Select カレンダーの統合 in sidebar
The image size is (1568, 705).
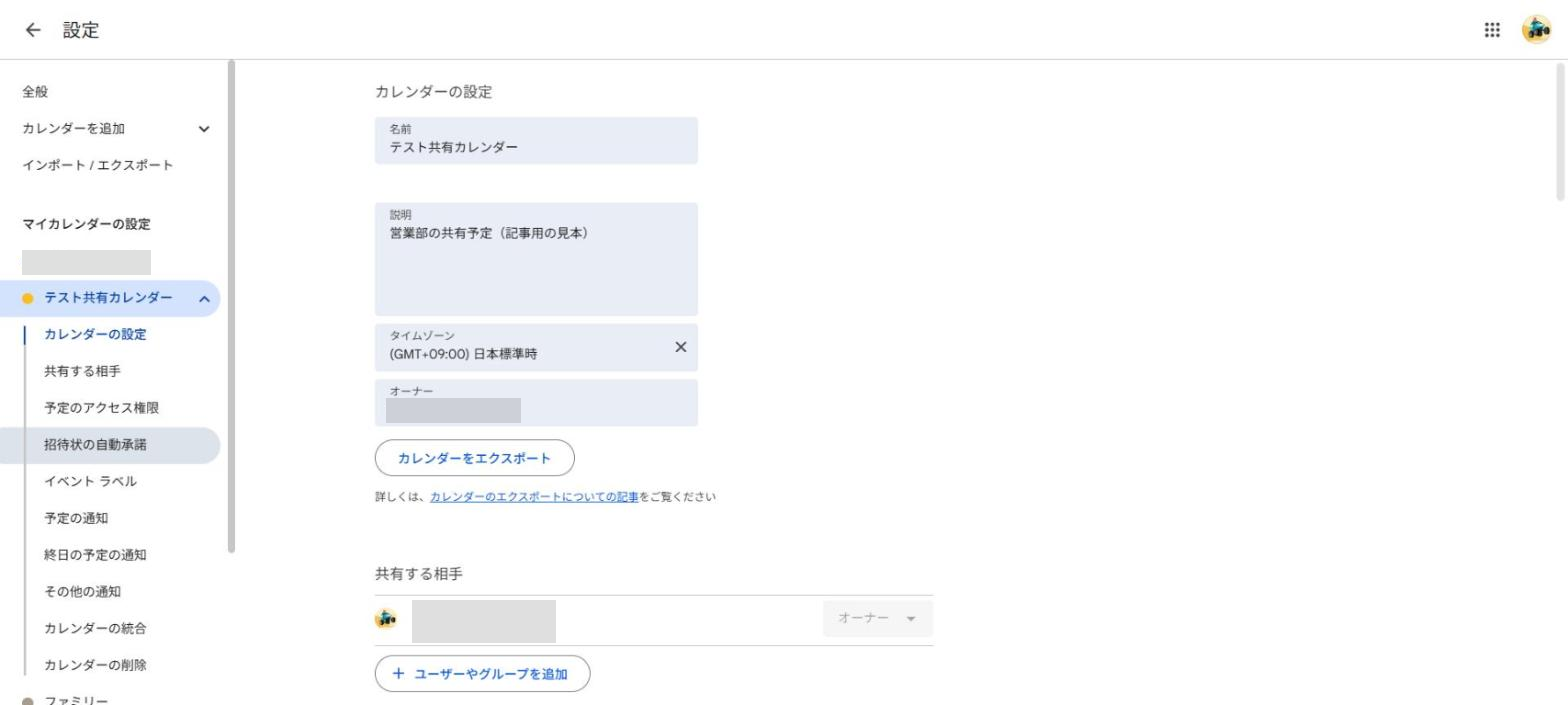(x=95, y=628)
